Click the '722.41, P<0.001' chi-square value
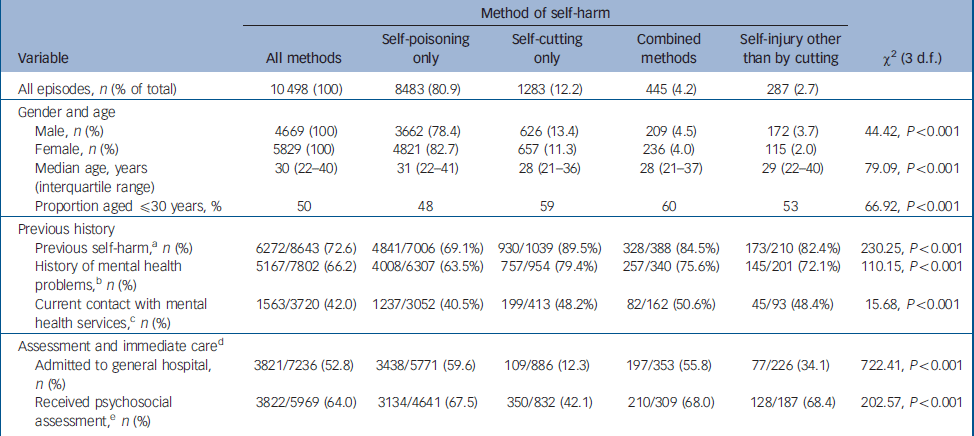Viewport: 974px width, 436px height. point(911,365)
